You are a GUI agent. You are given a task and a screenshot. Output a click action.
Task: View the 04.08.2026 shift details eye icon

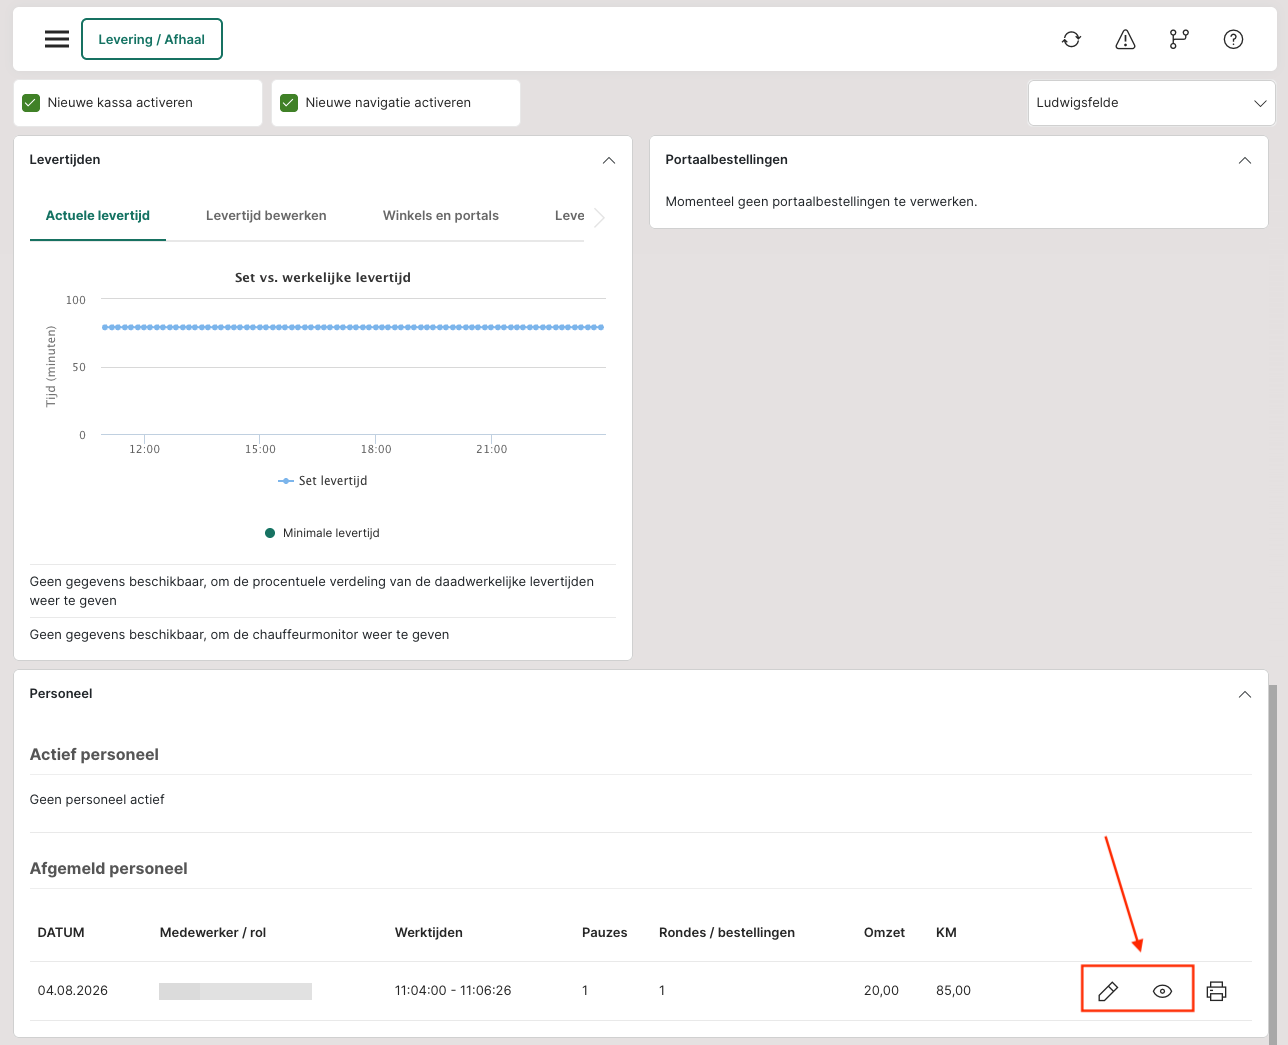tap(1162, 991)
